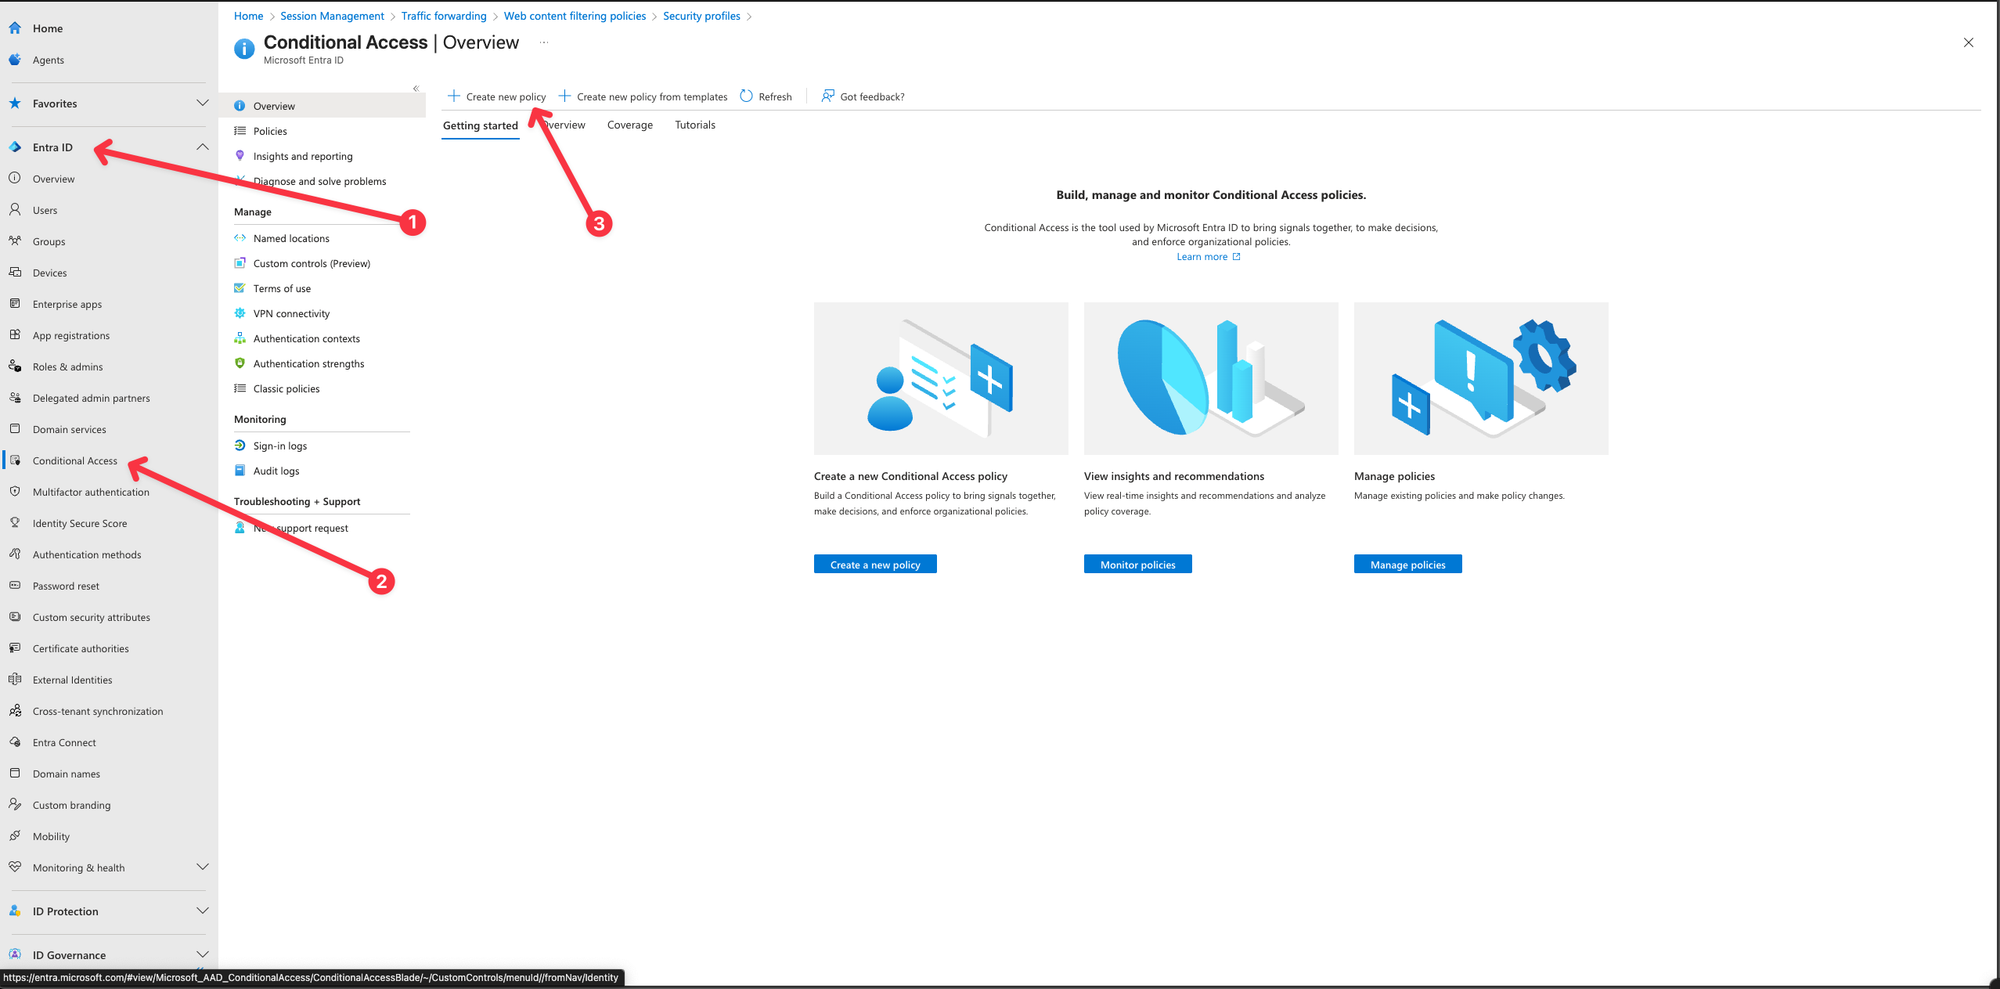Click Security profiles in the breadcrumb

tap(701, 16)
